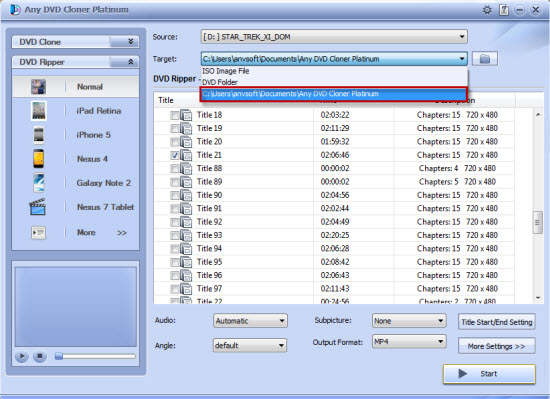The height and width of the screenshot is (399, 550).
Task: Open the Angle dropdown
Action: pyautogui.click(x=250, y=345)
